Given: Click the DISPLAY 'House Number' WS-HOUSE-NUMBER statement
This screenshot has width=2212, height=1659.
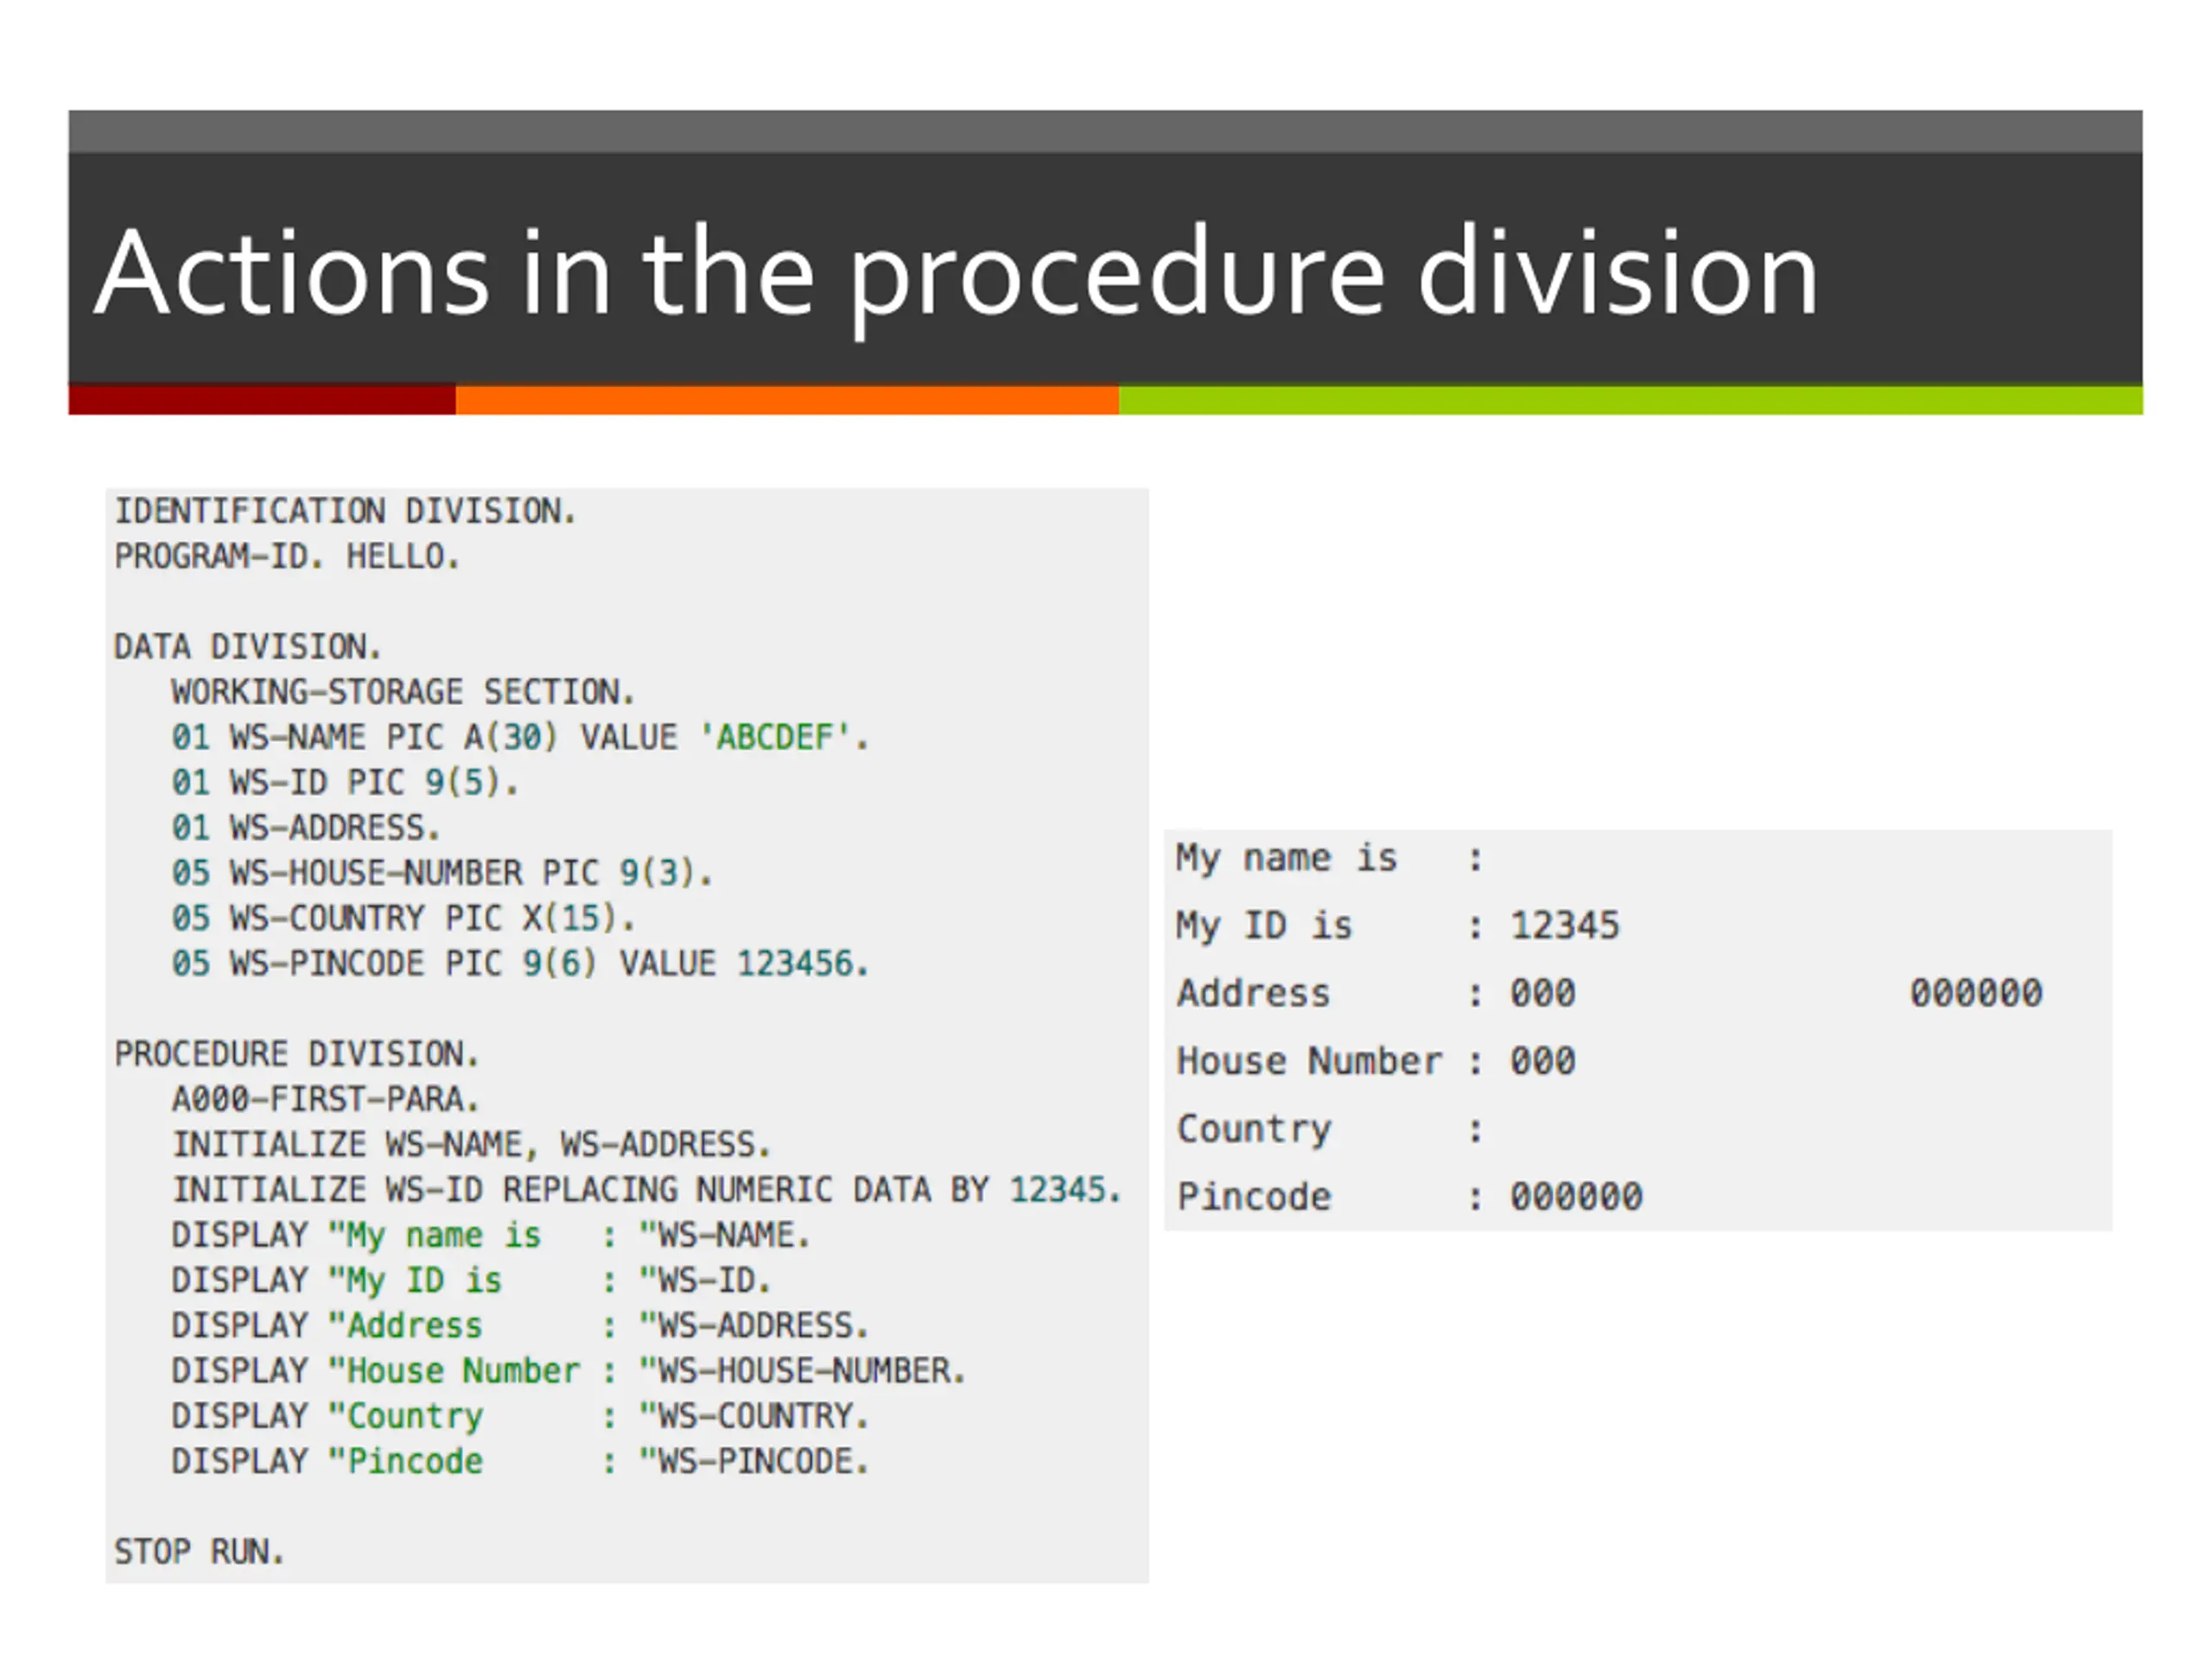Looking at the screenshot, I should click(568, 1371).
